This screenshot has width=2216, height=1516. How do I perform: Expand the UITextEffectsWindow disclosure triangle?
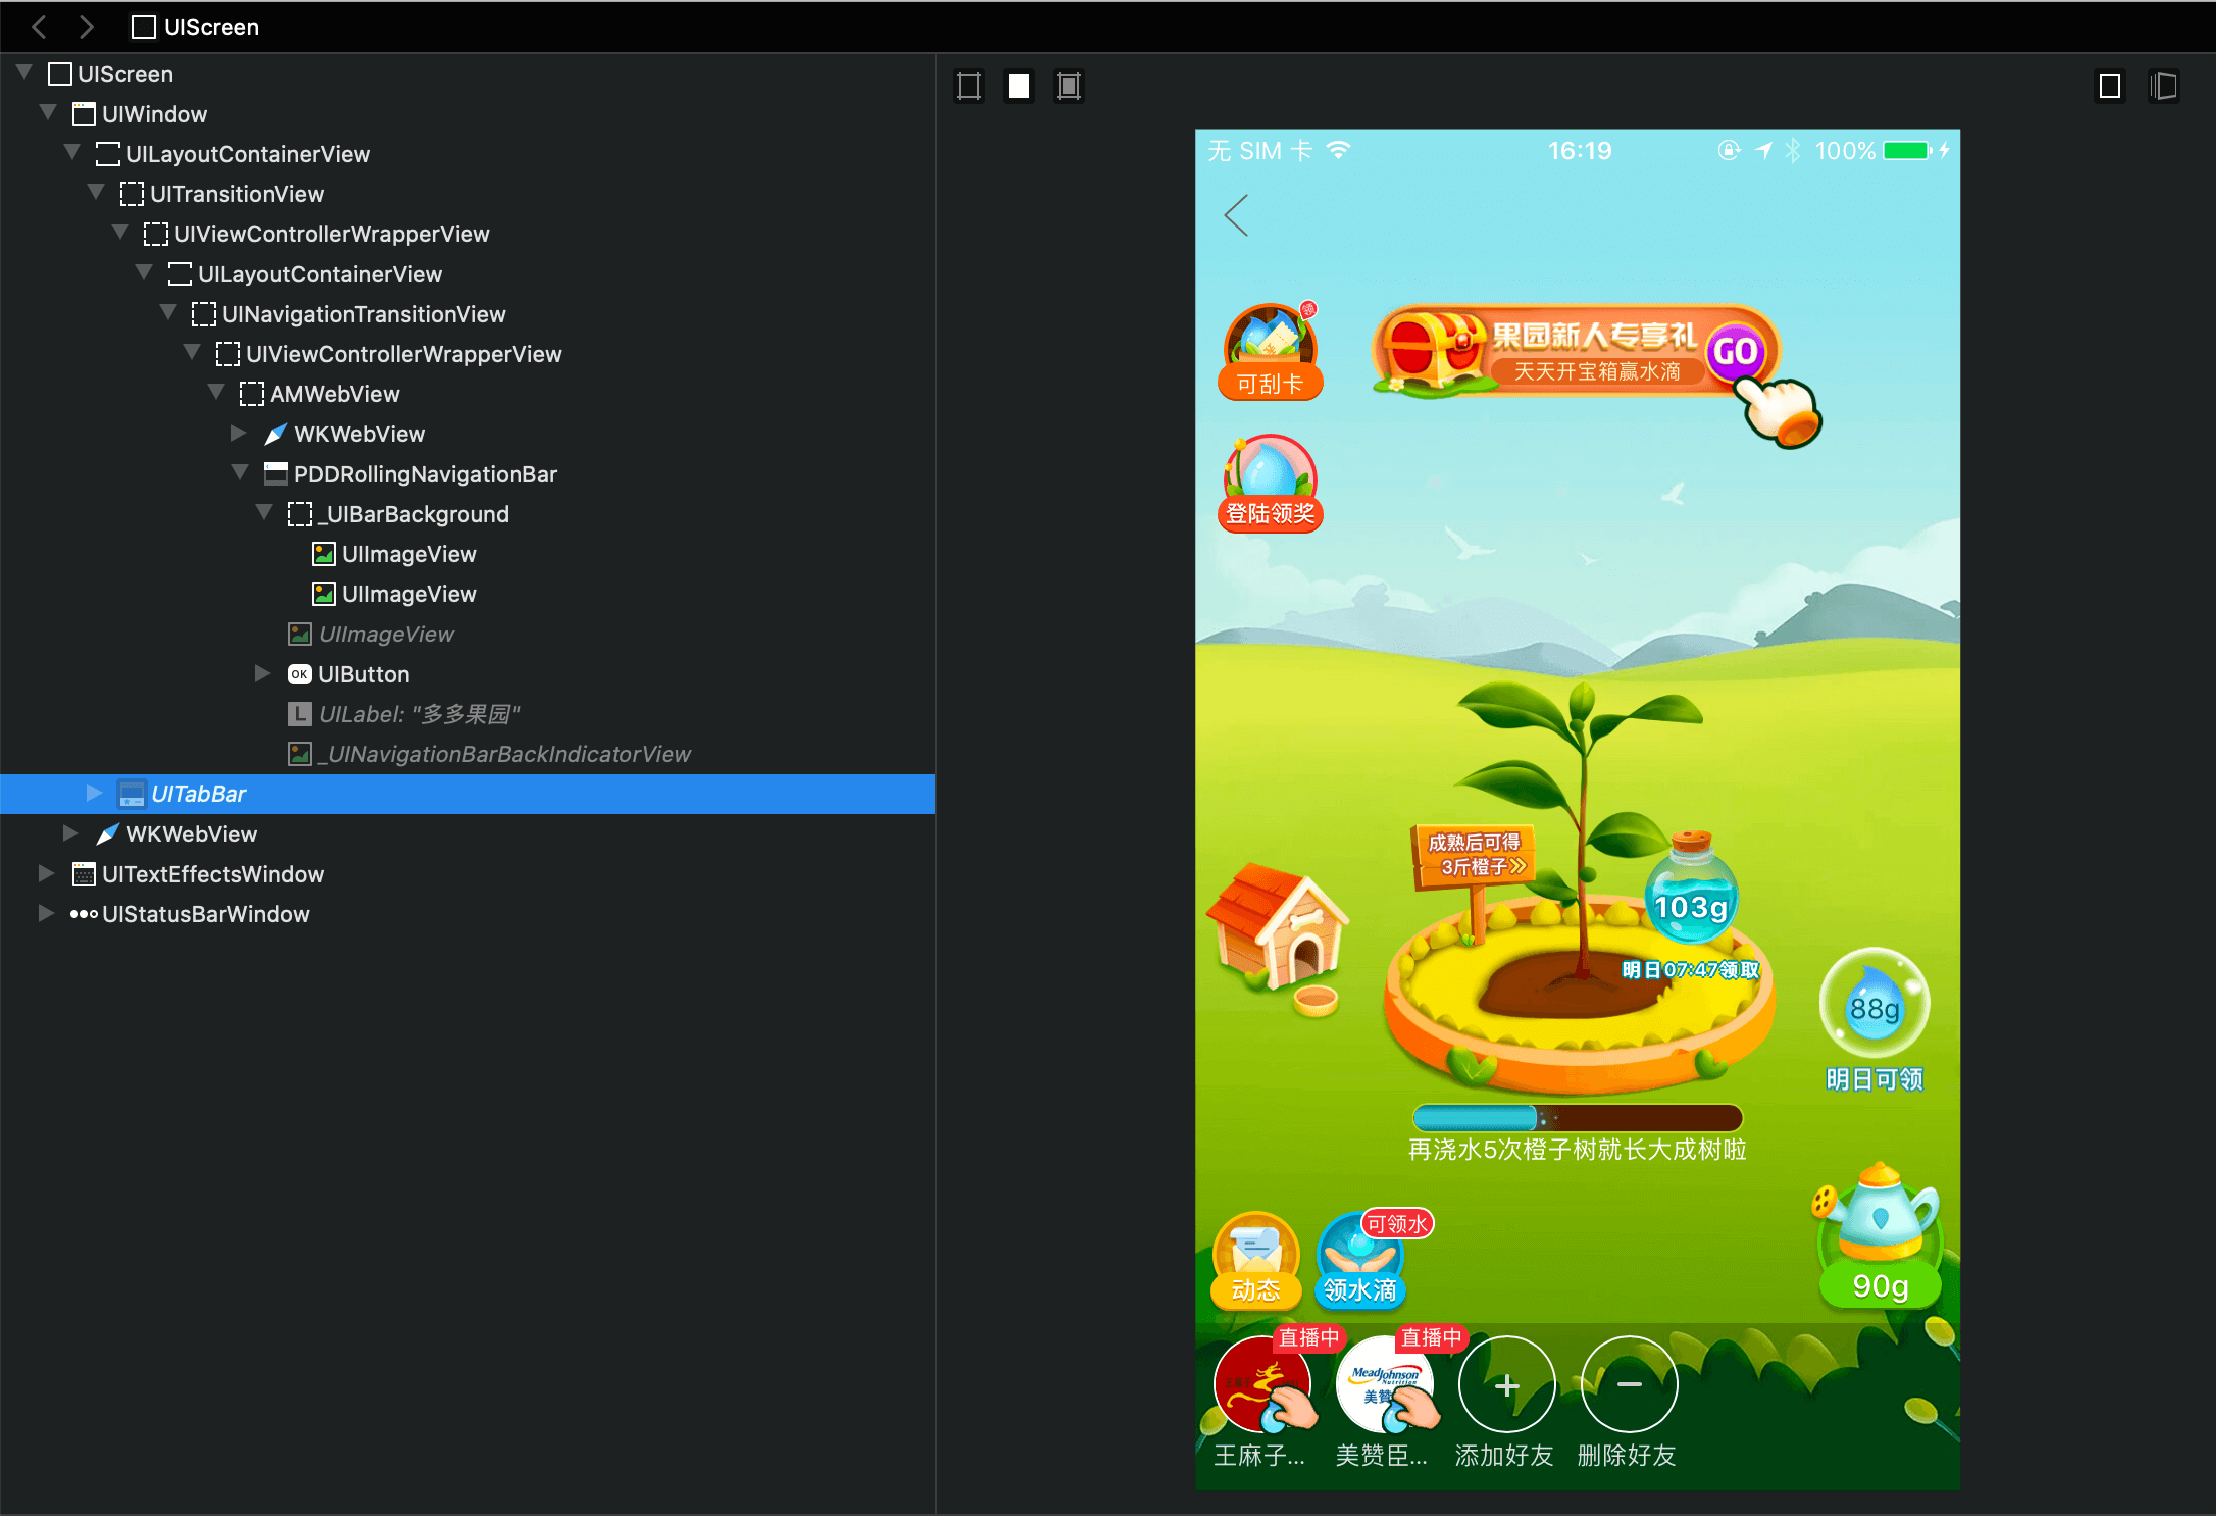(x=46, y=873)
